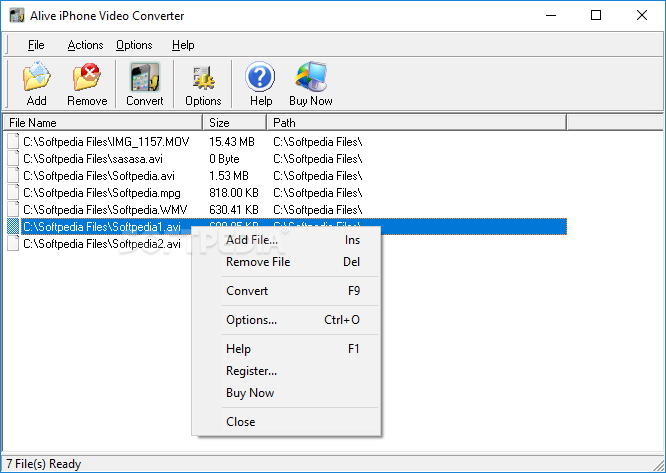666x473 pixels.
Task: Open the Help menu in the menu bar
Action: [x=183, y=45]
